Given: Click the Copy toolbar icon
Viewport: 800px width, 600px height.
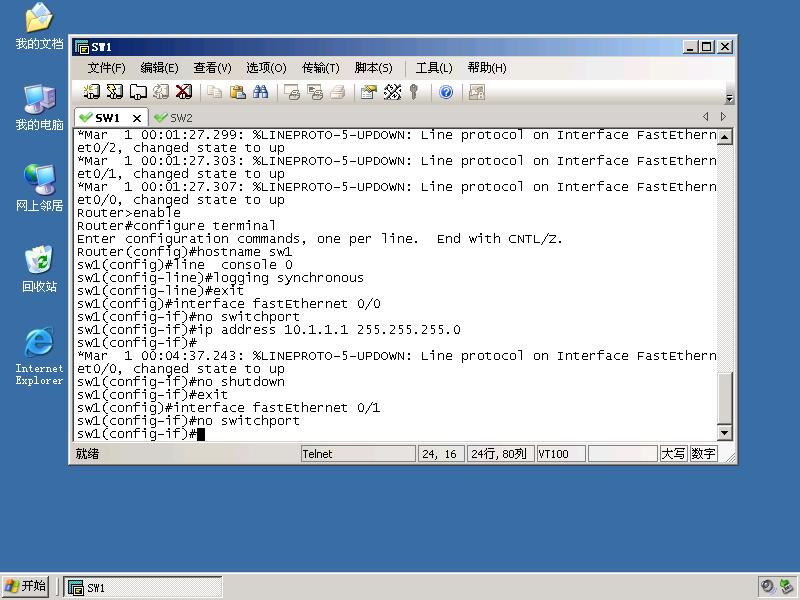Looking at the screenshot, I should (x=214, y=92).
